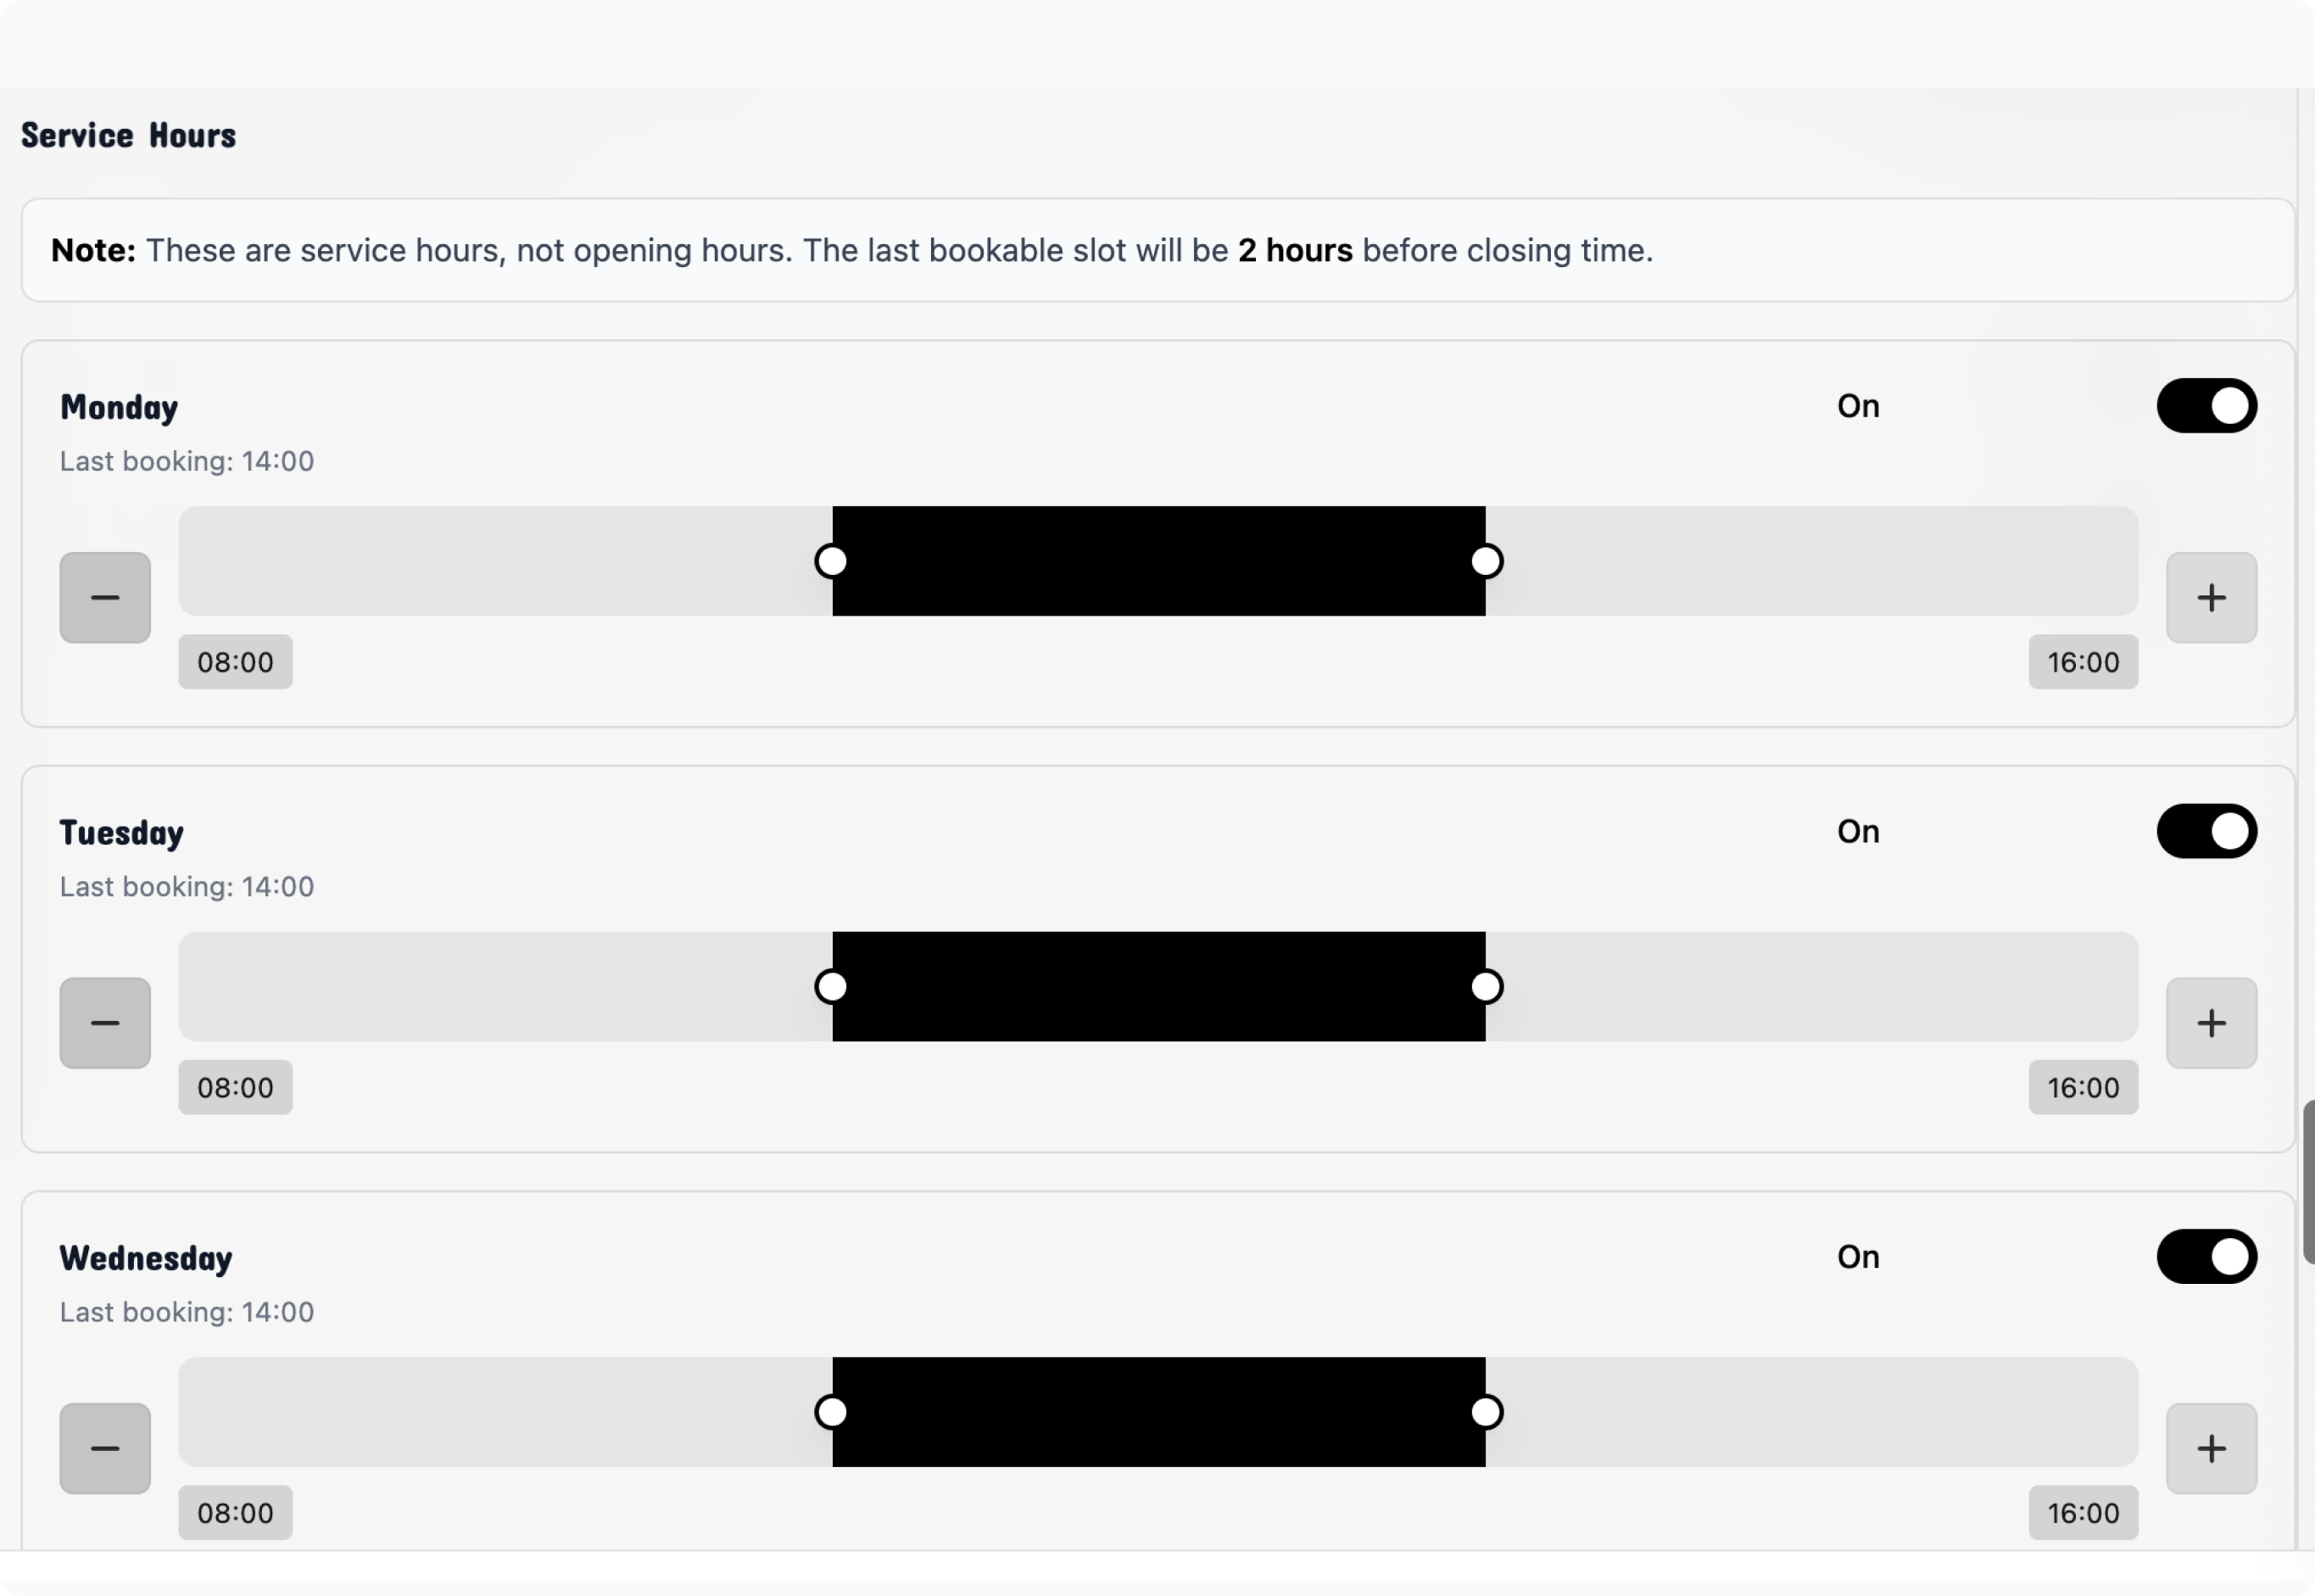Click Wednesday's minus button
Image resolution: width=2315 pixels, height=1596 pixels.
point(105,1448)
